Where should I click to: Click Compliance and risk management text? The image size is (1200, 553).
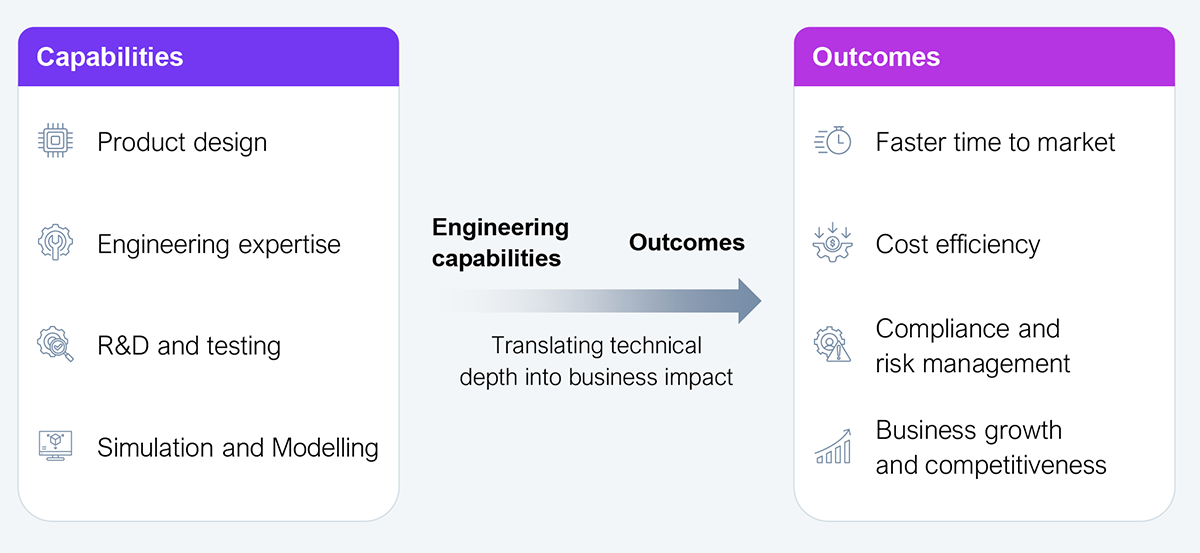(x=972, y=346)
